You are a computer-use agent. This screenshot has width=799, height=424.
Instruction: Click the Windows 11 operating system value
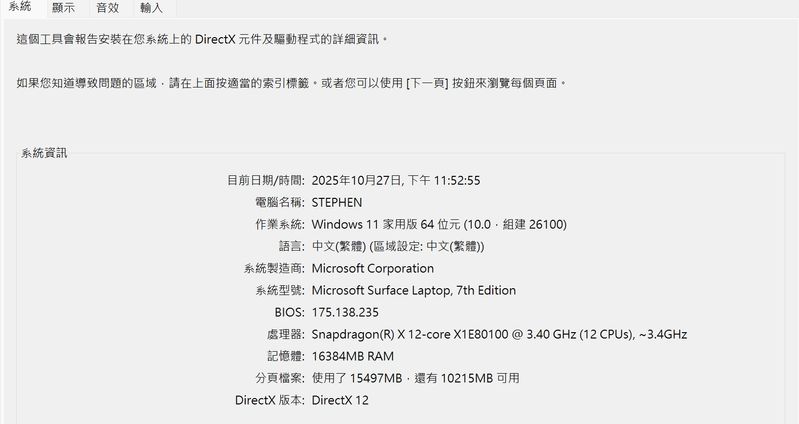439,225
